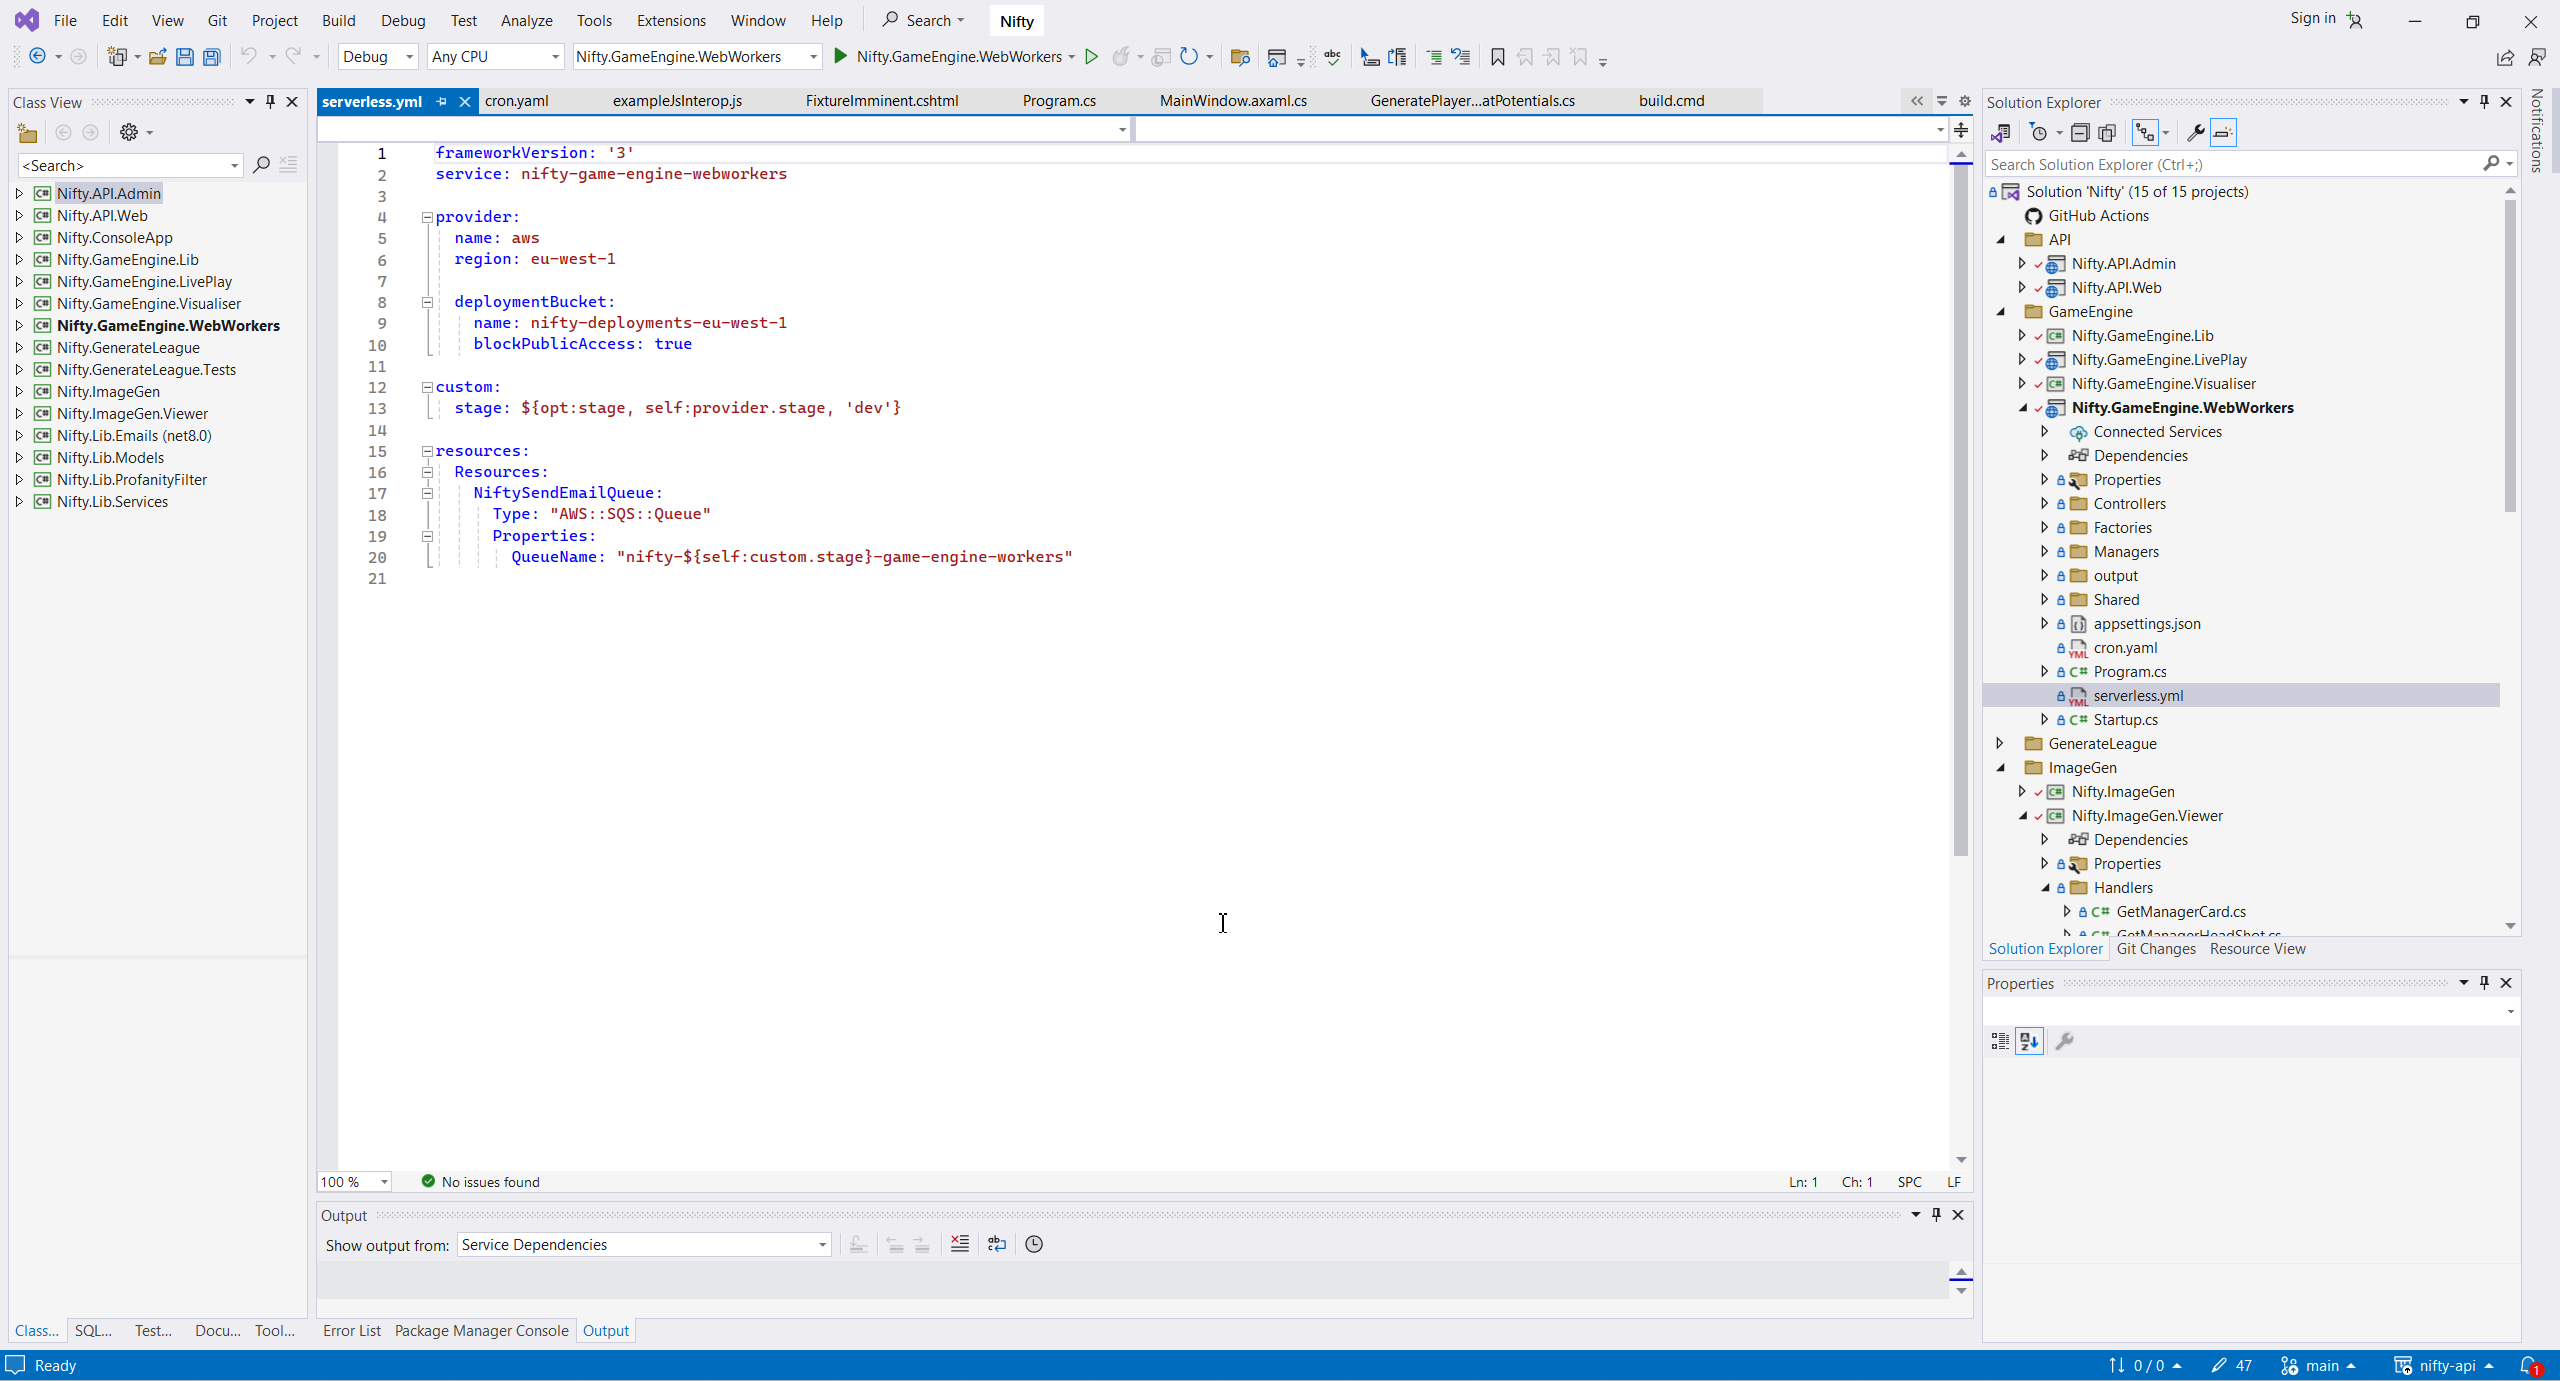Open the Debug configuration dropdown

[x=378, y=57]
